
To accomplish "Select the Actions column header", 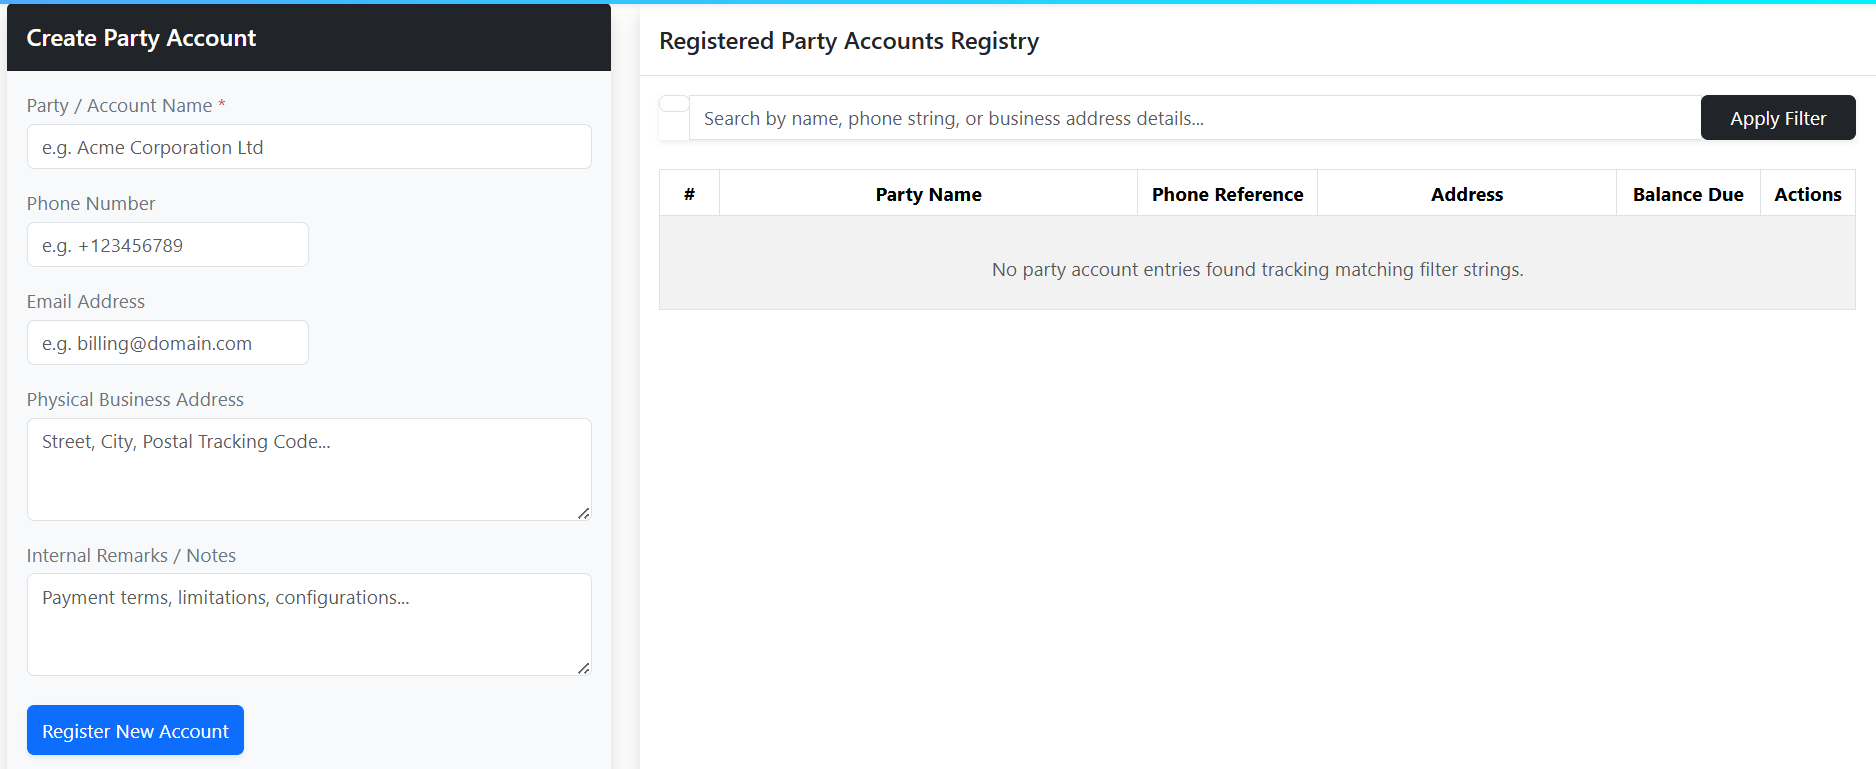I will 1808,194.
